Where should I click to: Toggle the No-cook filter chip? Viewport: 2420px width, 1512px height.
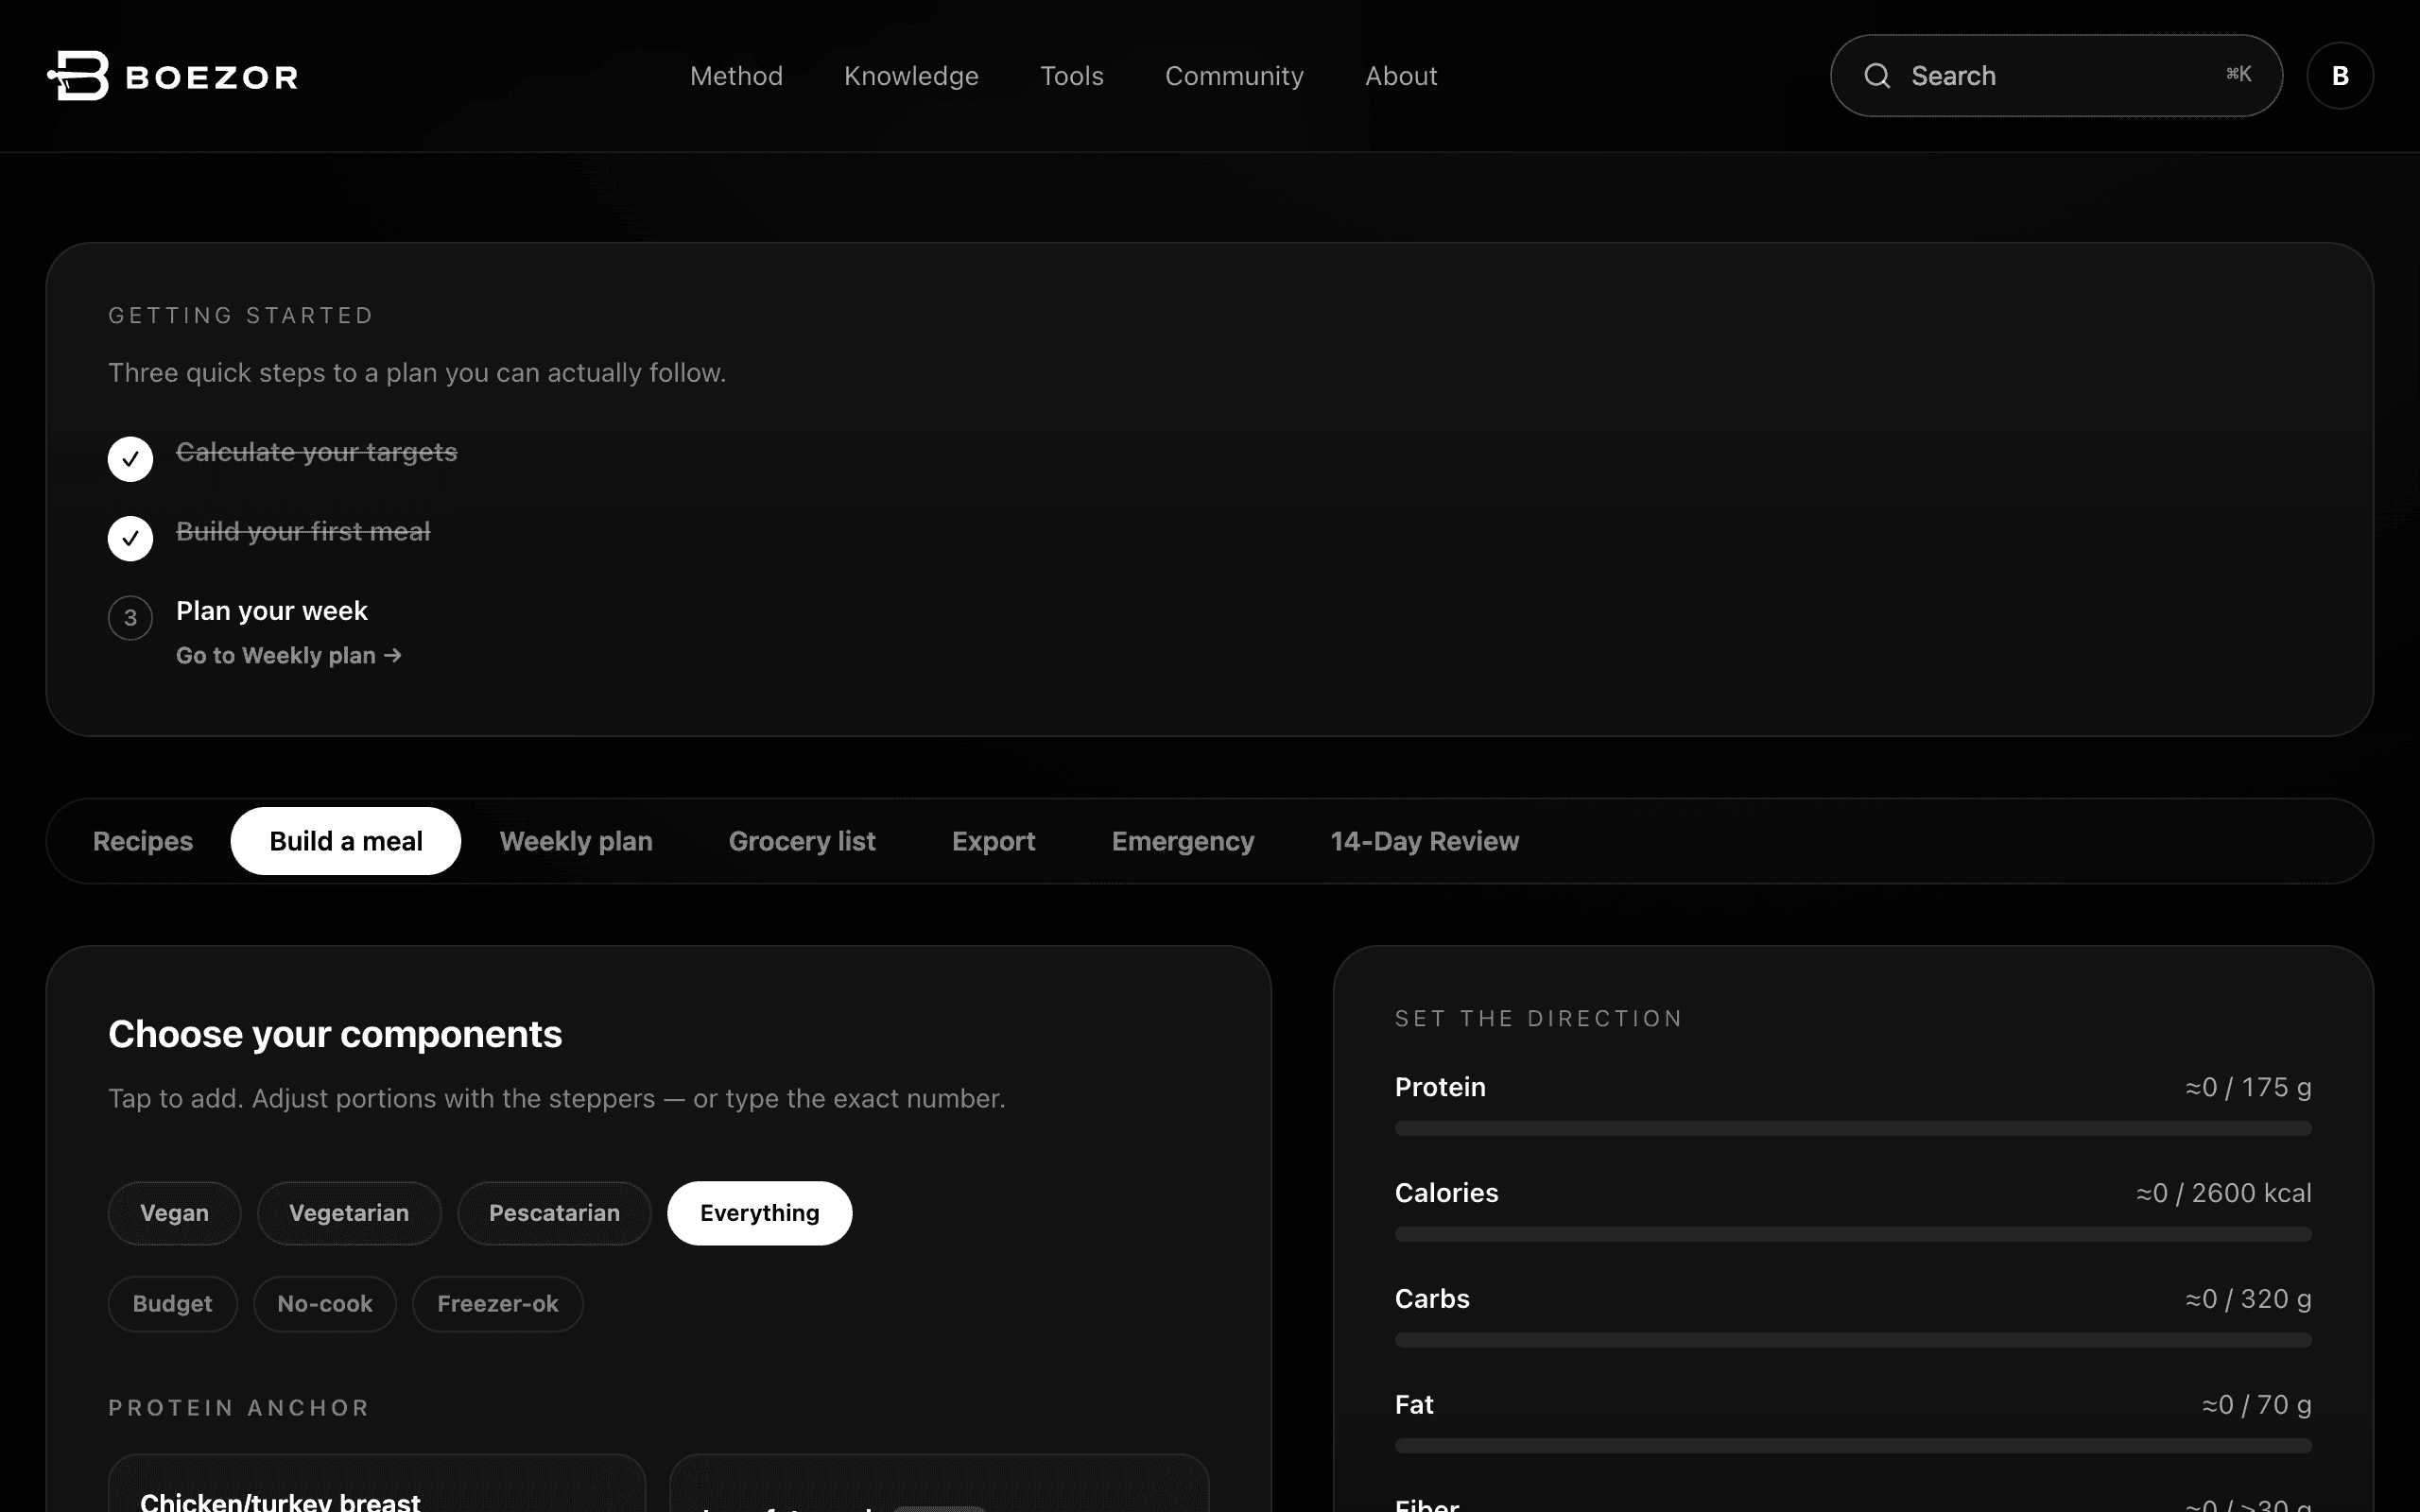point(325,1304)
